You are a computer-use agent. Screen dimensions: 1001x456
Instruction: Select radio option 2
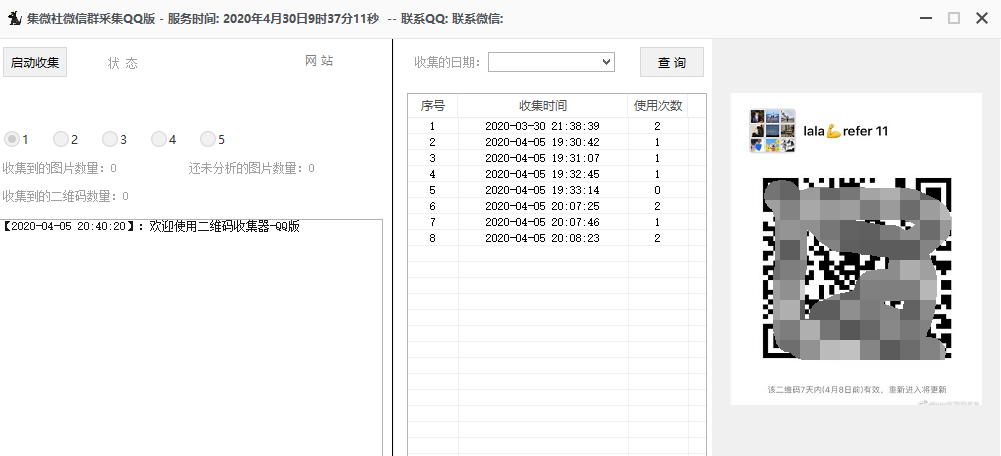pos(66,139)
